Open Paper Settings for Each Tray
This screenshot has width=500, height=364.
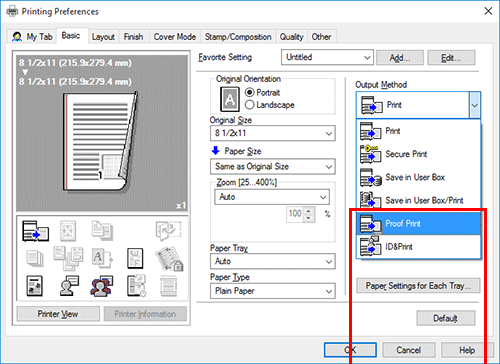(x=418, y=286)
